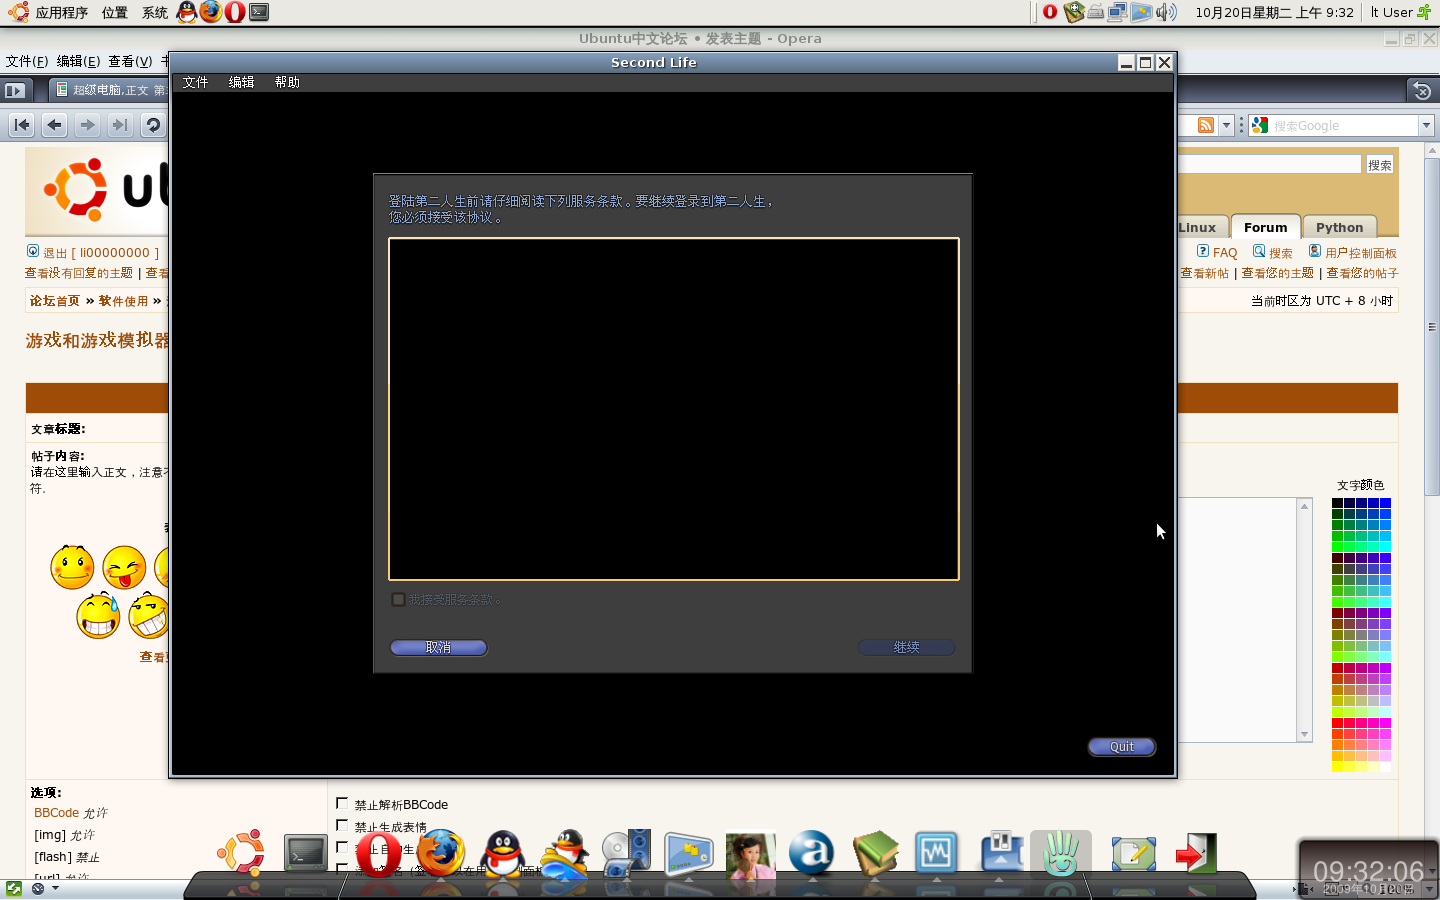1440x900 pixels.
Task: Open 查看您的帖子 link
Action: coord(1362,273)
